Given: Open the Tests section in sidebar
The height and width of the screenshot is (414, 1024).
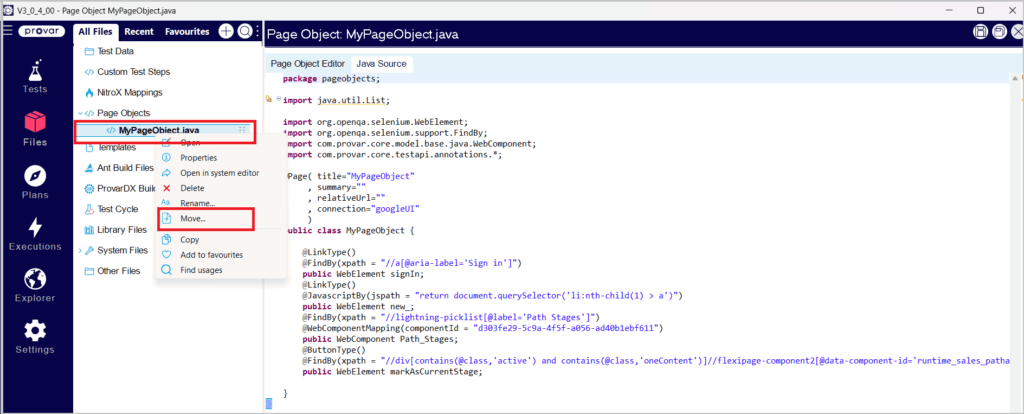Looking at the screenshot, I should point(35,77).
